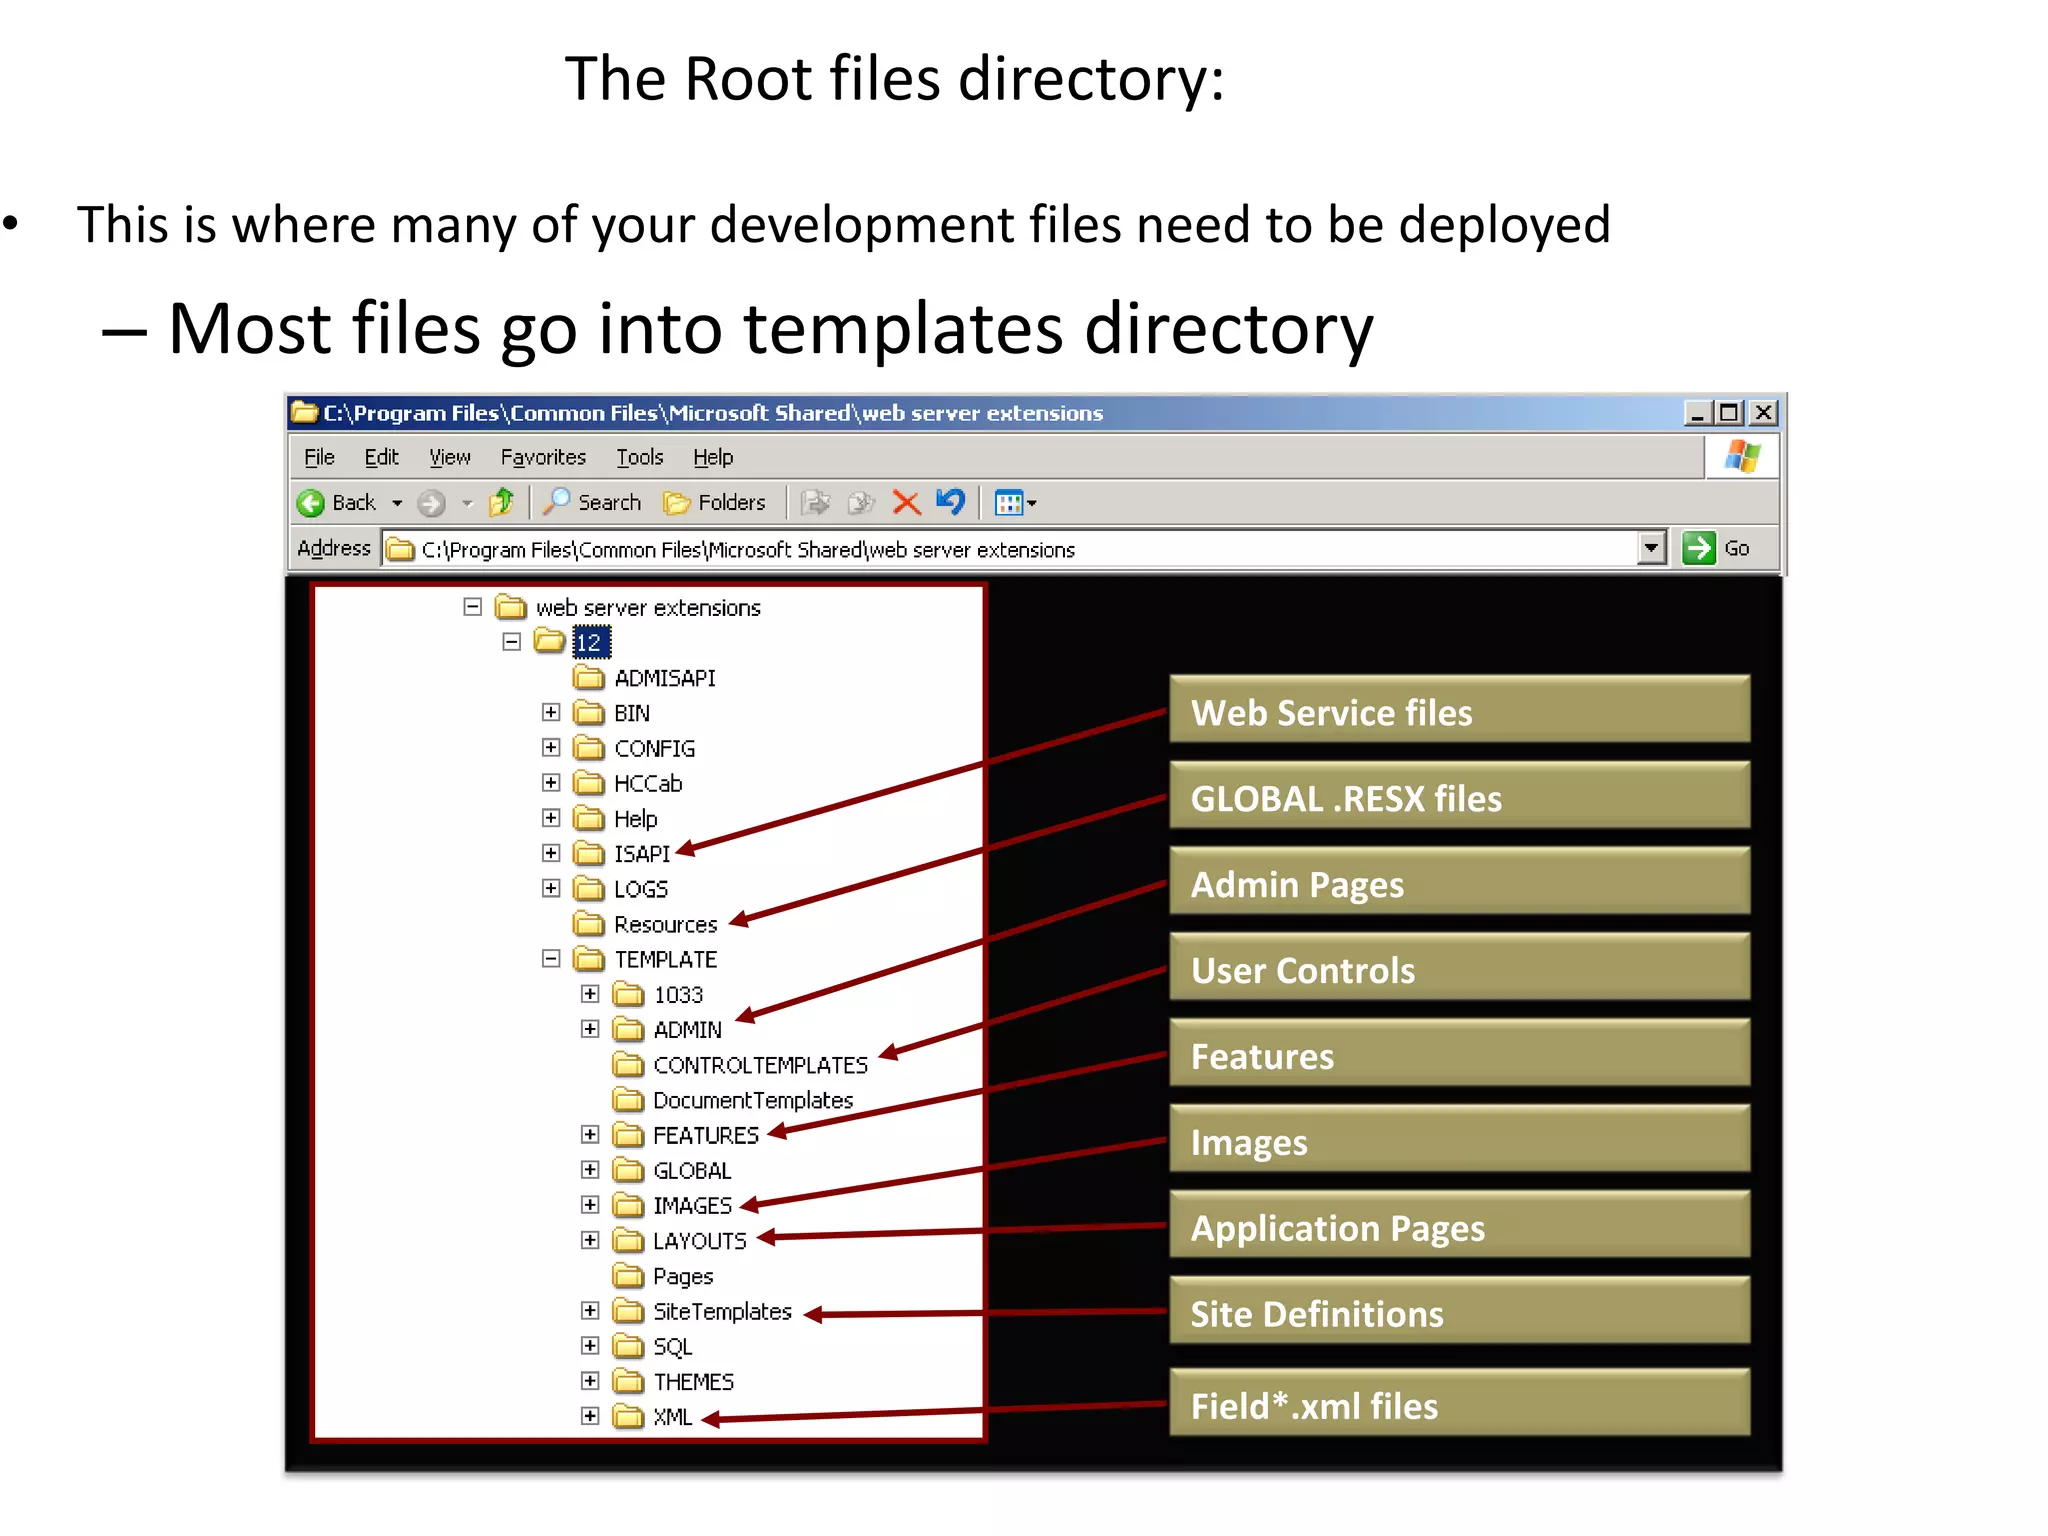Viewport: 2048px width, 1536px height.
Task: Open the Favorites menu
Action: click(x=543, y=457)
